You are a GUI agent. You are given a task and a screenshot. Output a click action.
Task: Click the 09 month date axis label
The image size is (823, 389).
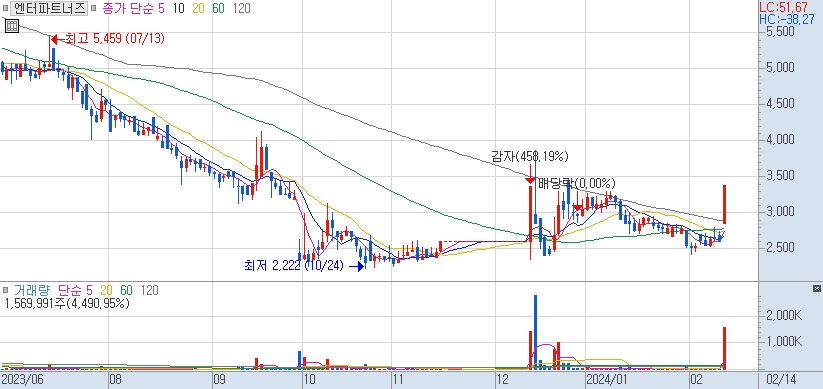tap(219, 379)
